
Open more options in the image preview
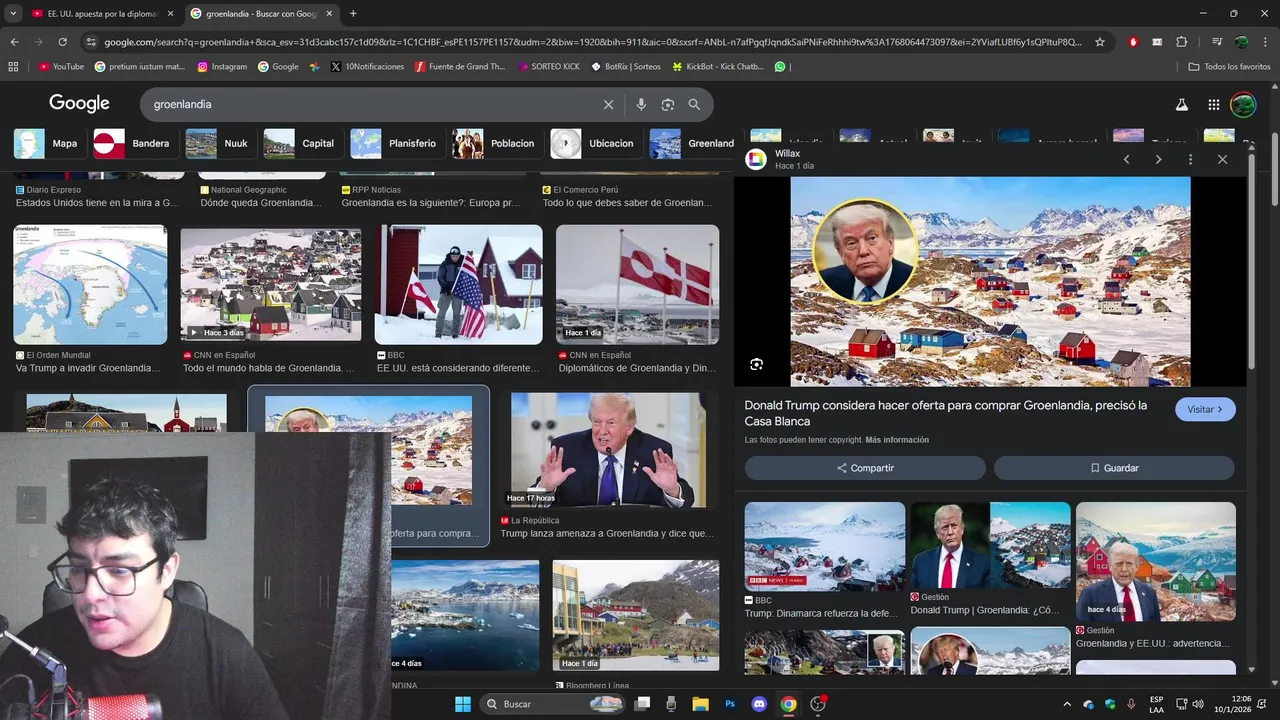1190,159
